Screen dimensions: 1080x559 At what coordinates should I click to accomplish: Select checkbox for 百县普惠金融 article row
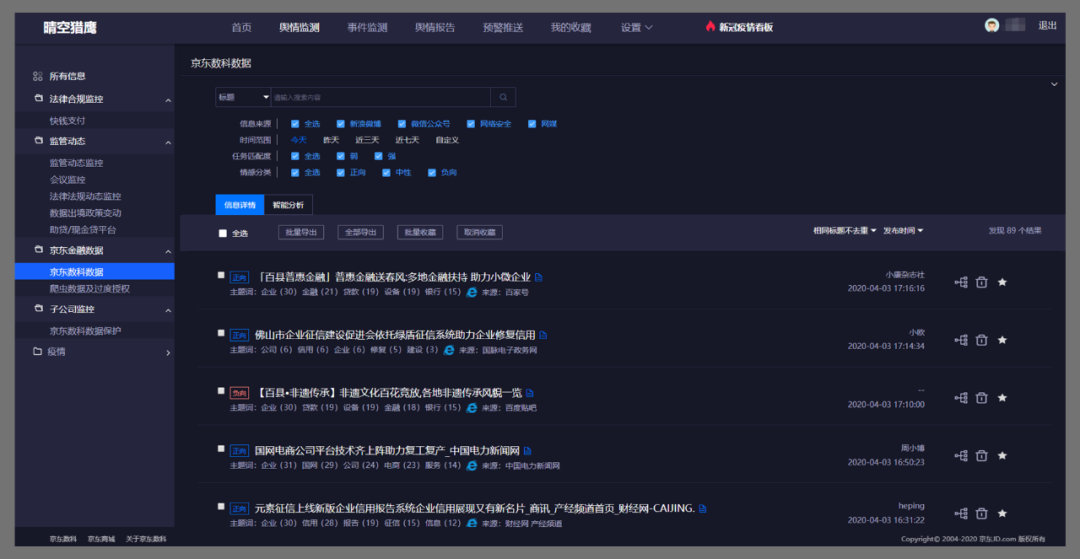click(221, 275)
